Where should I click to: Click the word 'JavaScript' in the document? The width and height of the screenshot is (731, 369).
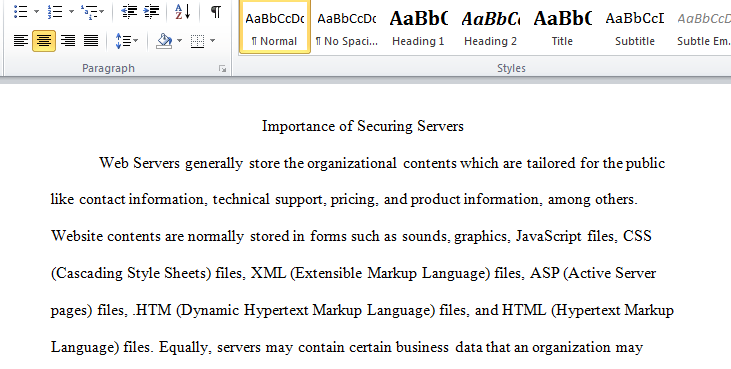(x=549, y=236)
